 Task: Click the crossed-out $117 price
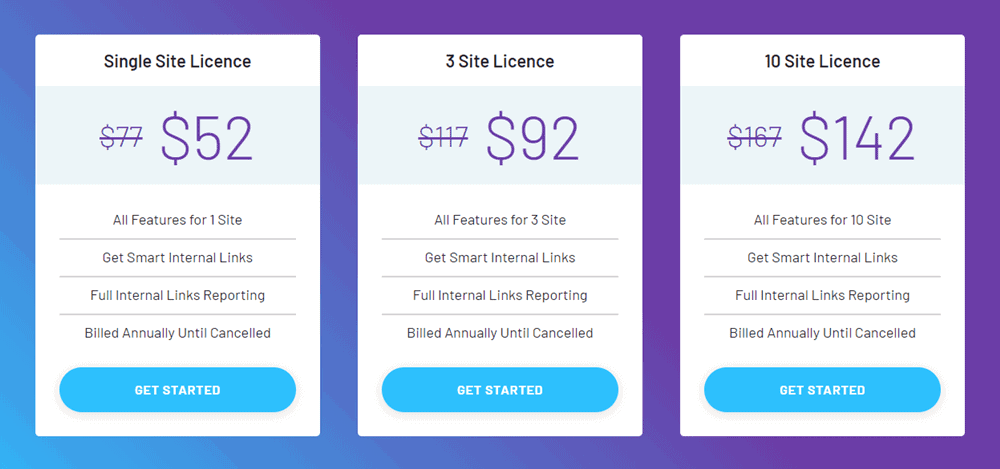coord(443,137)
